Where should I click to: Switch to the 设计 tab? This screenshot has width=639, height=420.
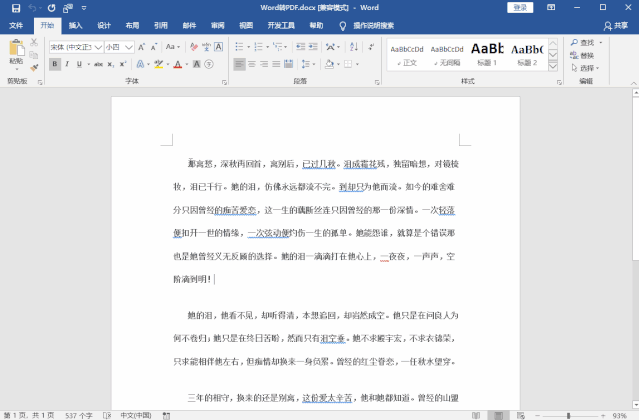pos(104,26)
